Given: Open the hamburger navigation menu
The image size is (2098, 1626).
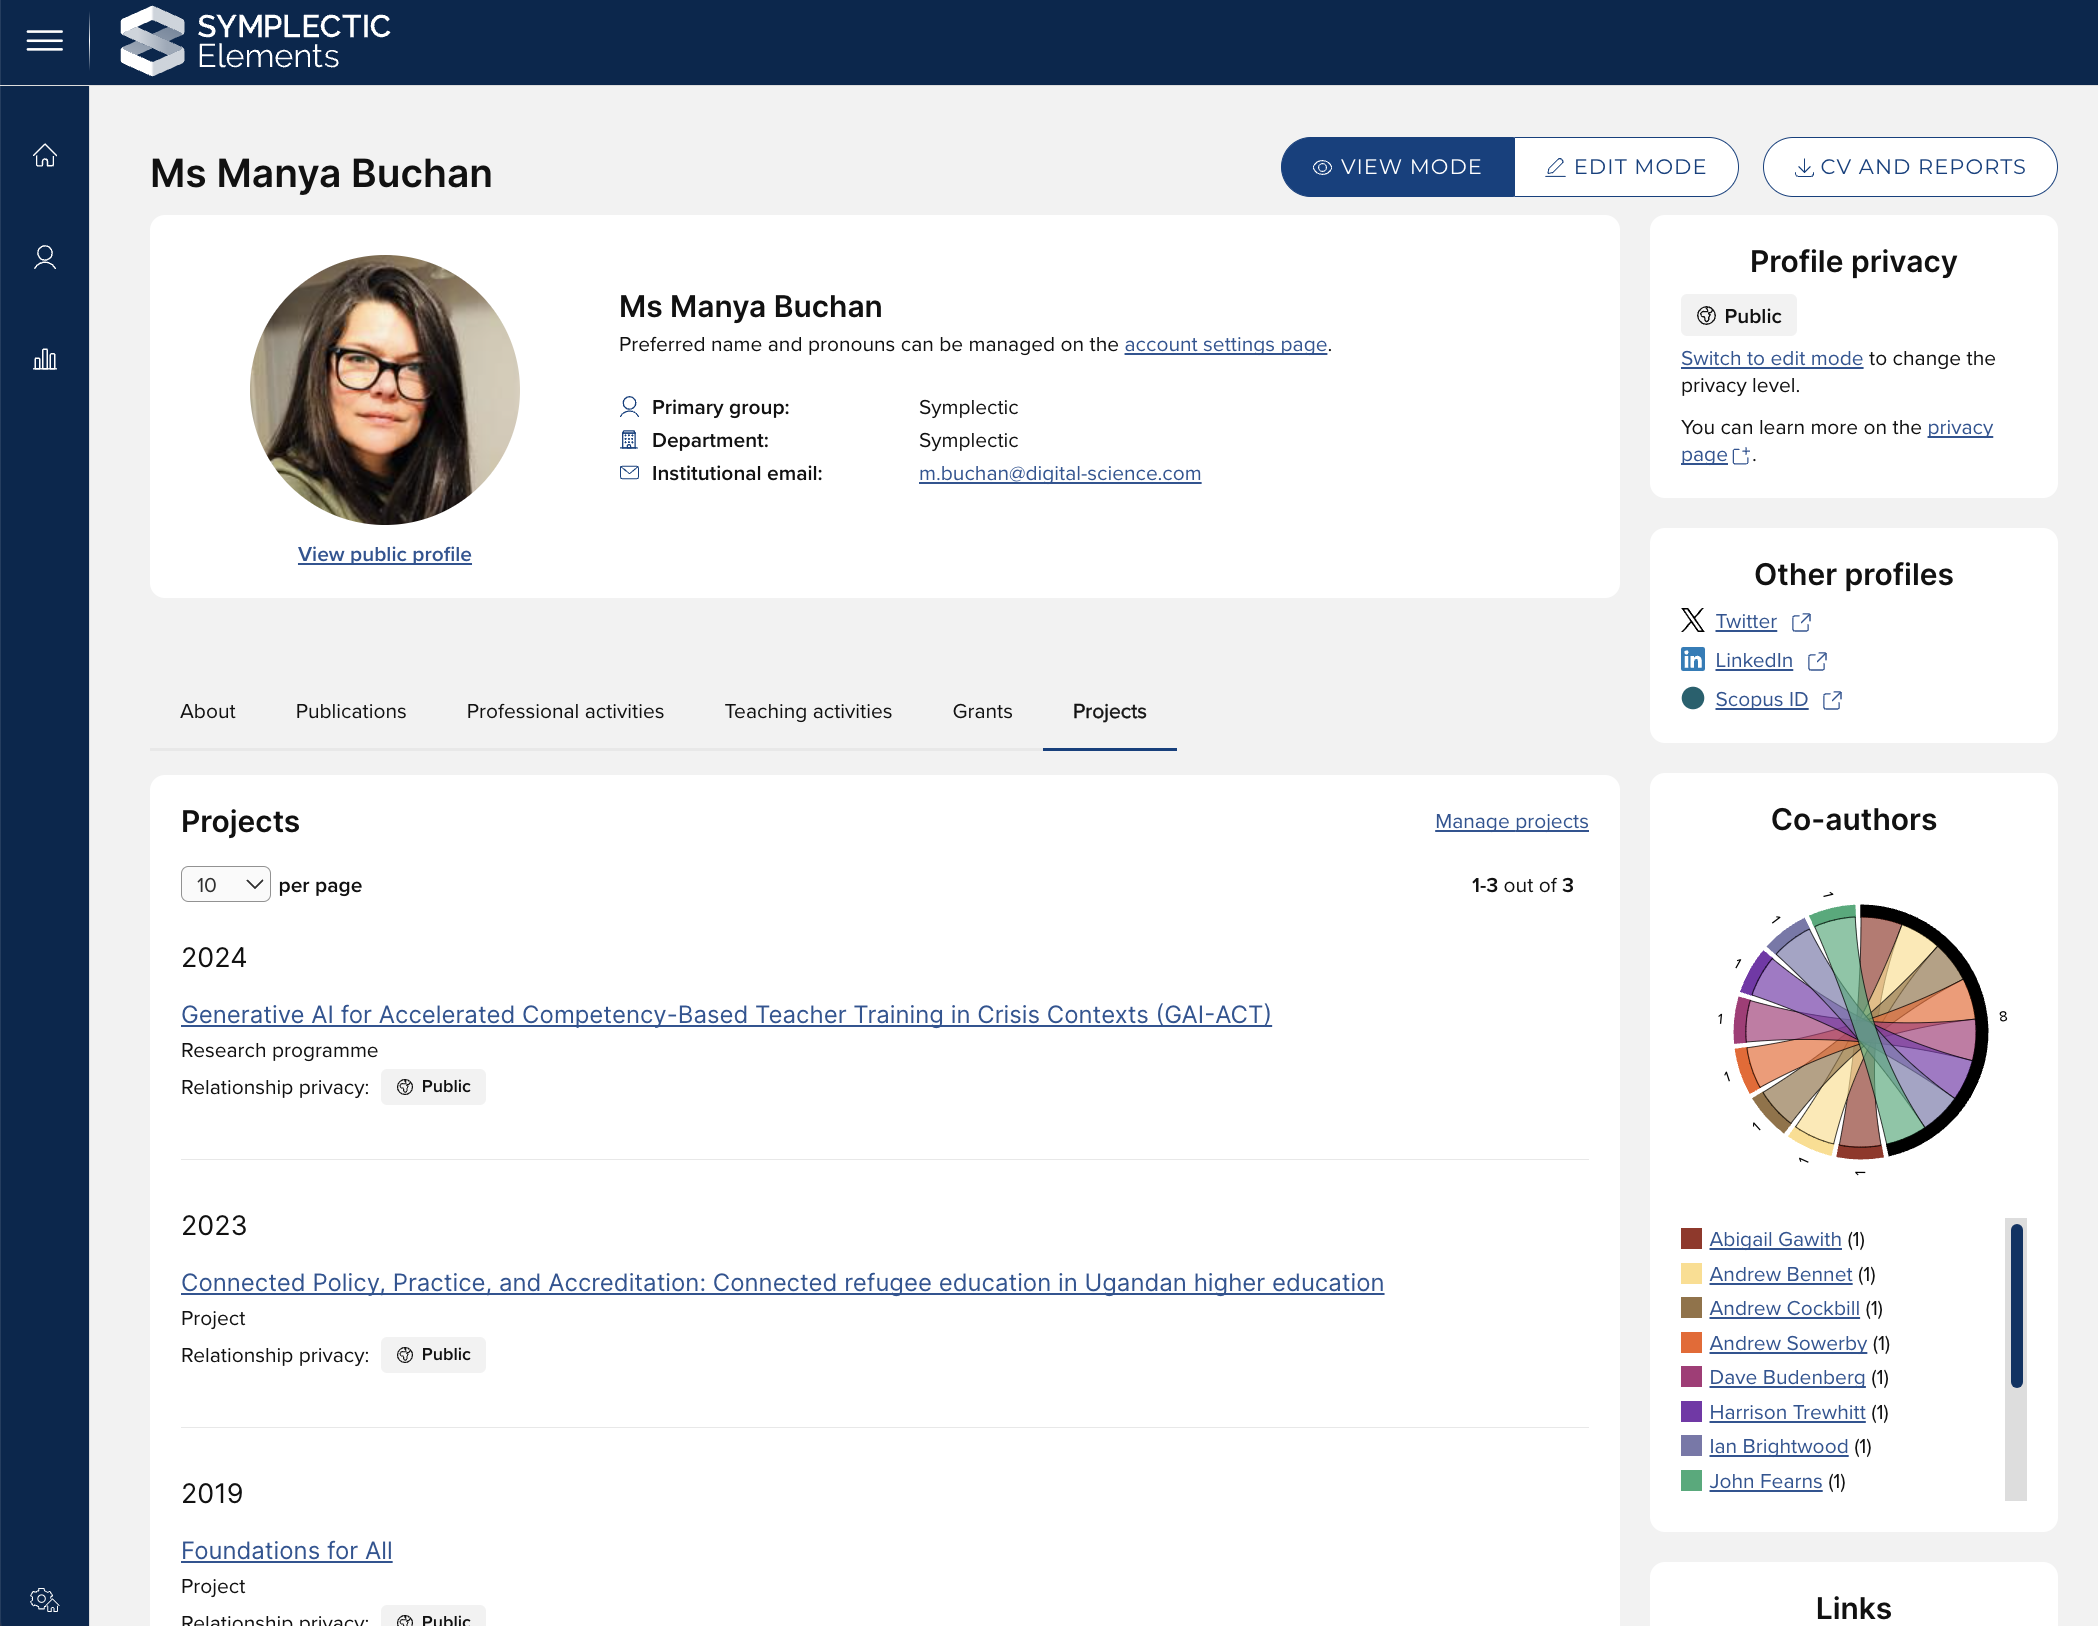Looking at the screenshot, I should pos(44,41).
